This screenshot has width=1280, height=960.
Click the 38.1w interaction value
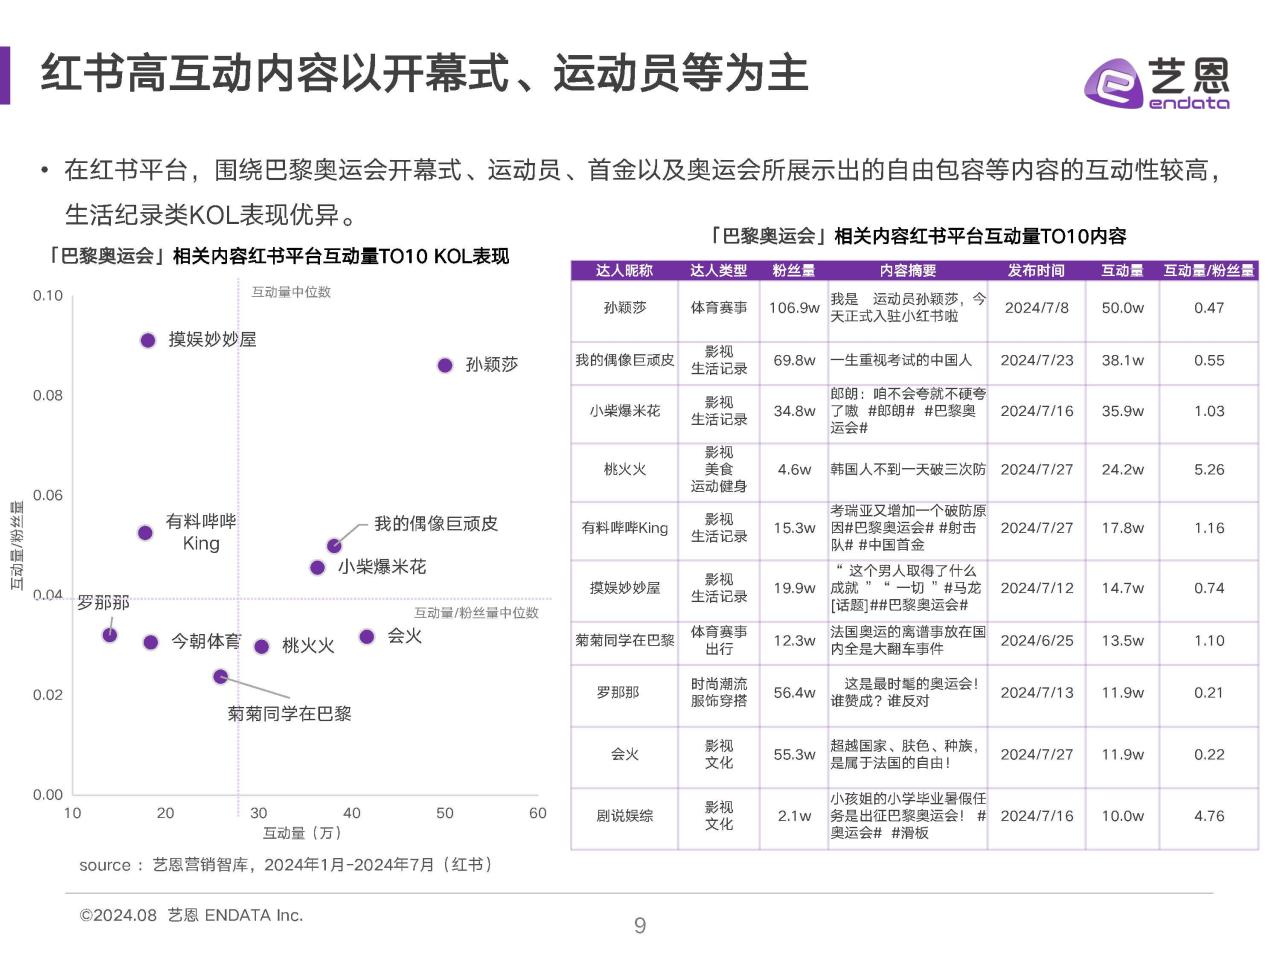pos(1123,360)
